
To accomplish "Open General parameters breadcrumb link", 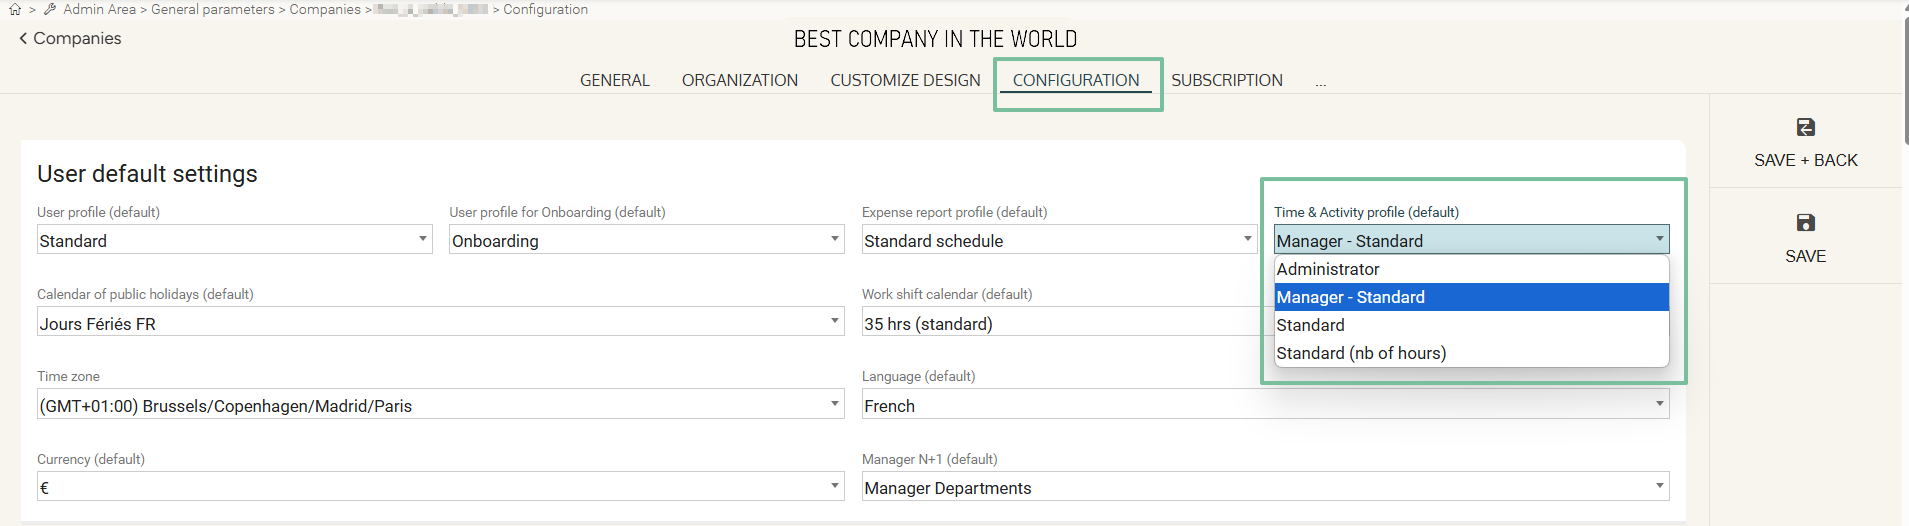I will pos(212,9).
